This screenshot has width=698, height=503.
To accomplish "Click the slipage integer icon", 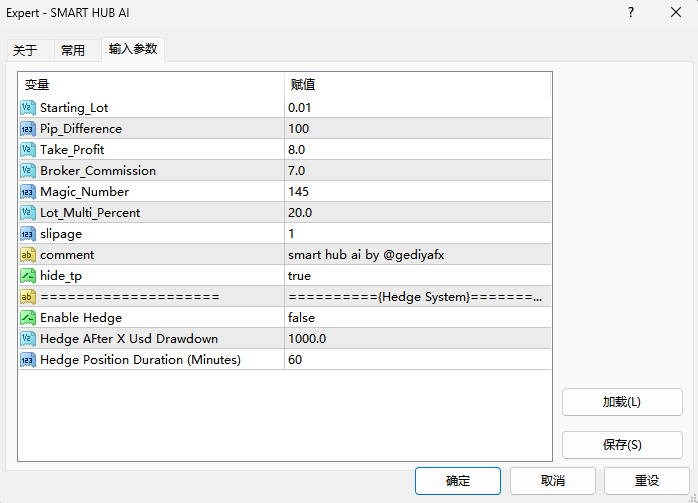I will pyautogui.click(x=28, y=234).
